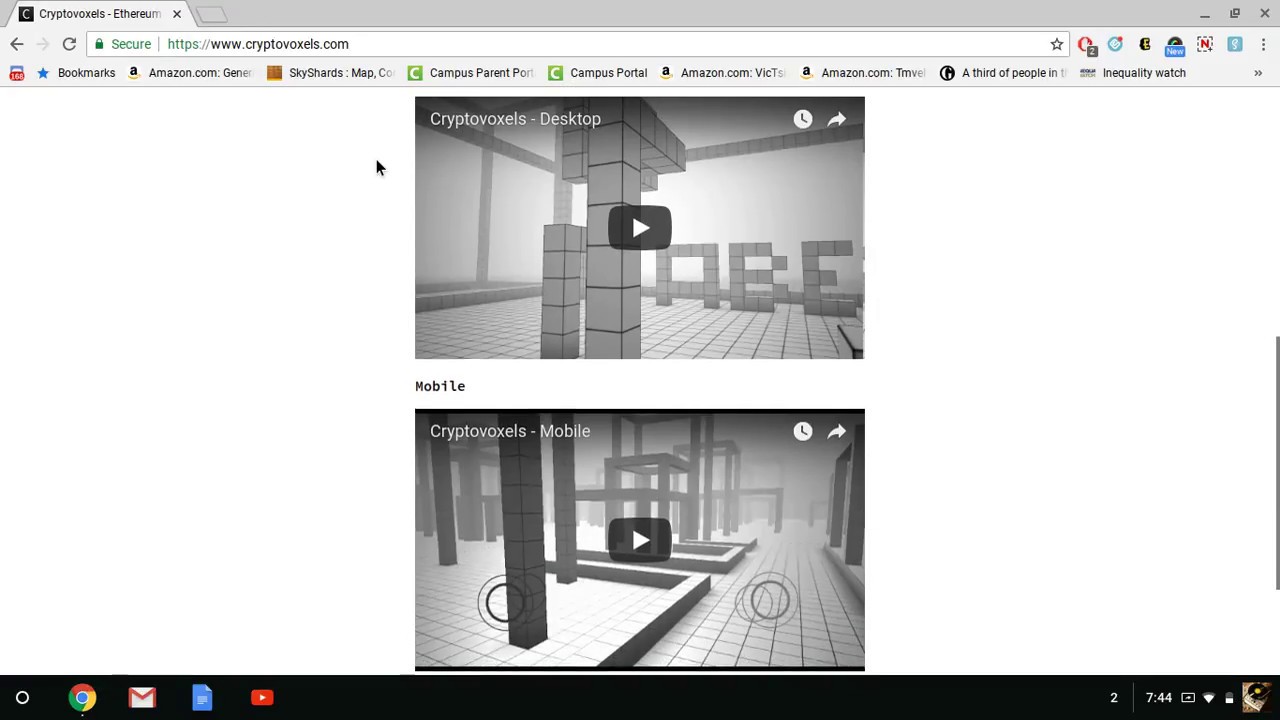Image resolution: width=1280 pixels, height=720 pixels.
Task: Open the user avatar in the tray
Action: pos(1257,697)
